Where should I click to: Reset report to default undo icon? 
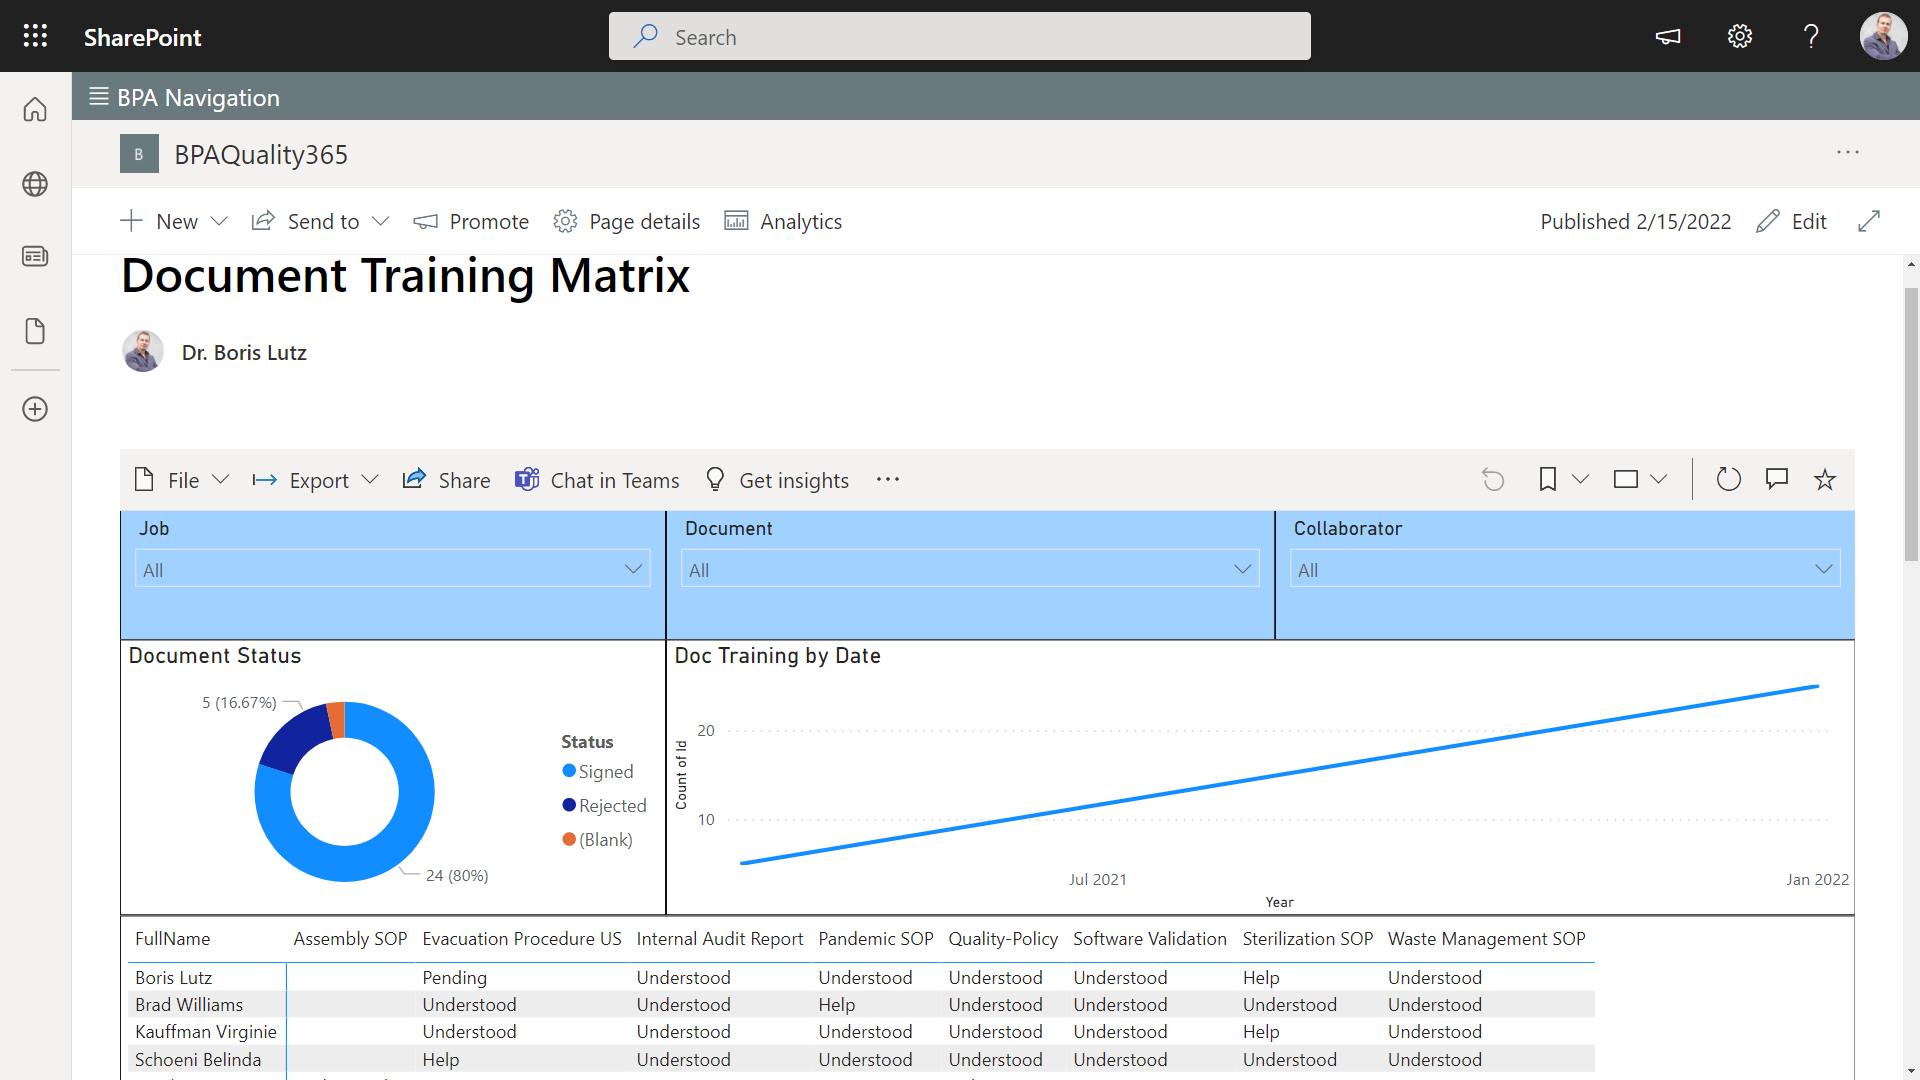pos(1493,480)
